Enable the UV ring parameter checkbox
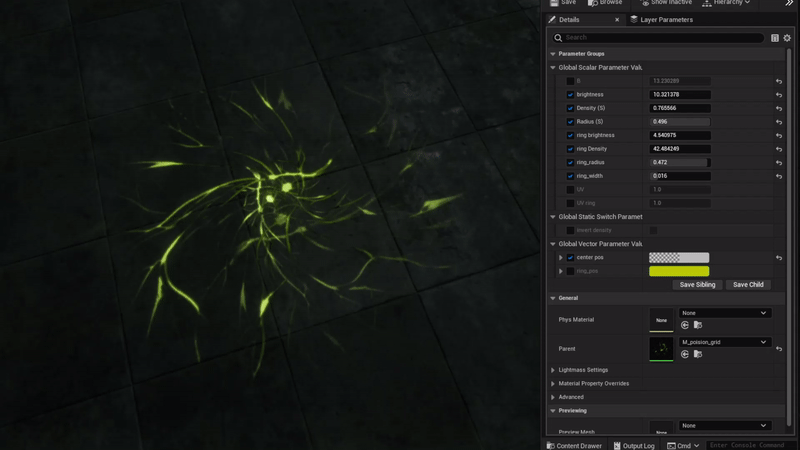The width and height of the screenshot is (800, 450). pyautogui.click(x=570, y=203)
